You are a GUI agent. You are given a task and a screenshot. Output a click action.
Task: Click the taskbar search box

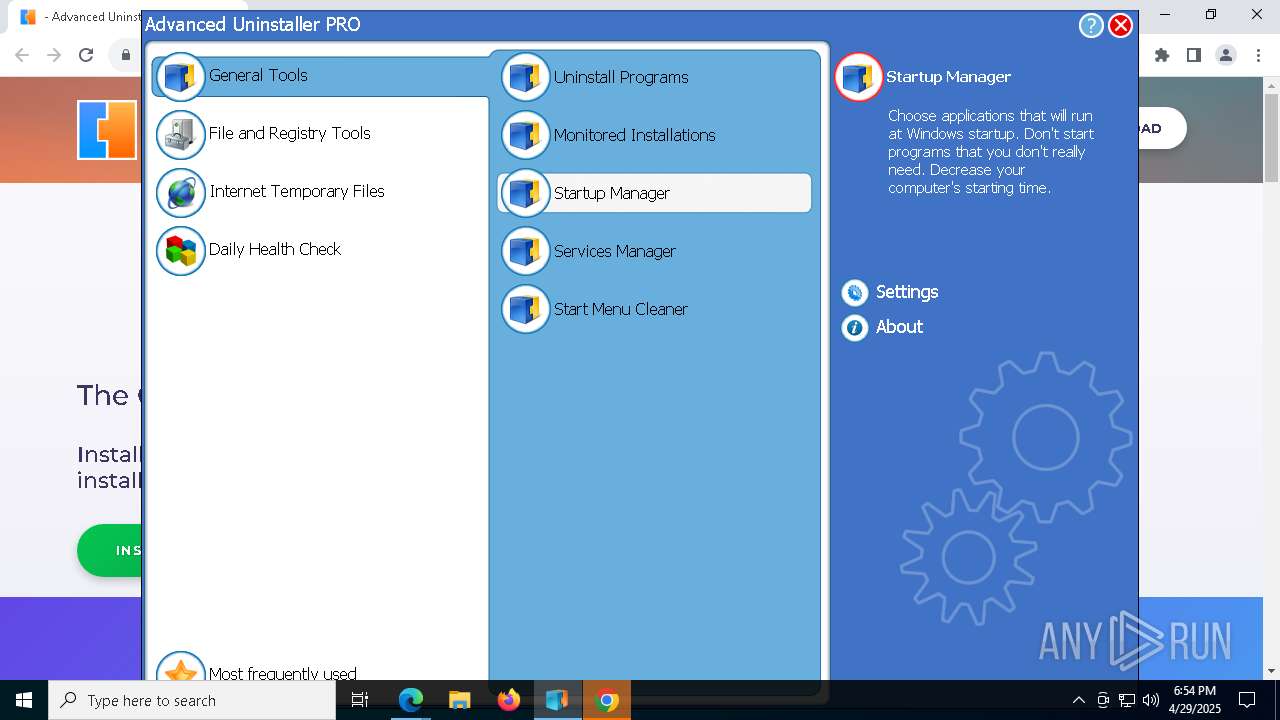point(192,700)
